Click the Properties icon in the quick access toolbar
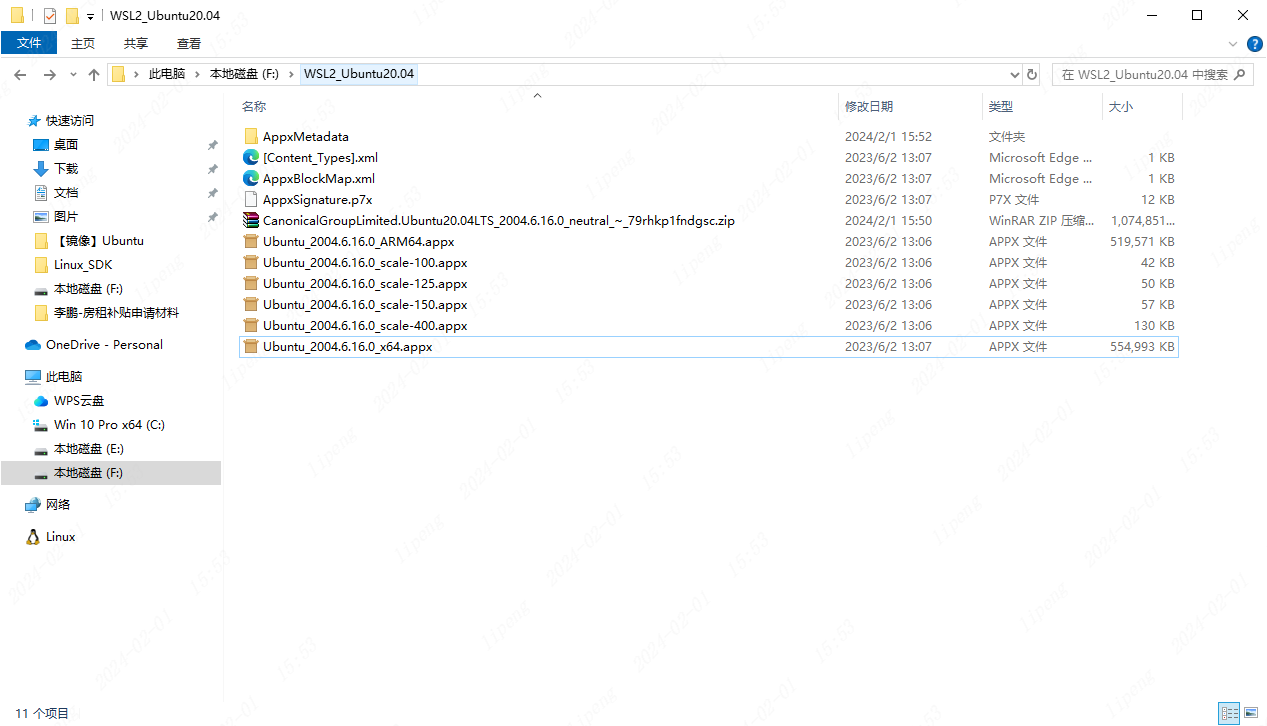1267x726 pixels. point(50,16)
